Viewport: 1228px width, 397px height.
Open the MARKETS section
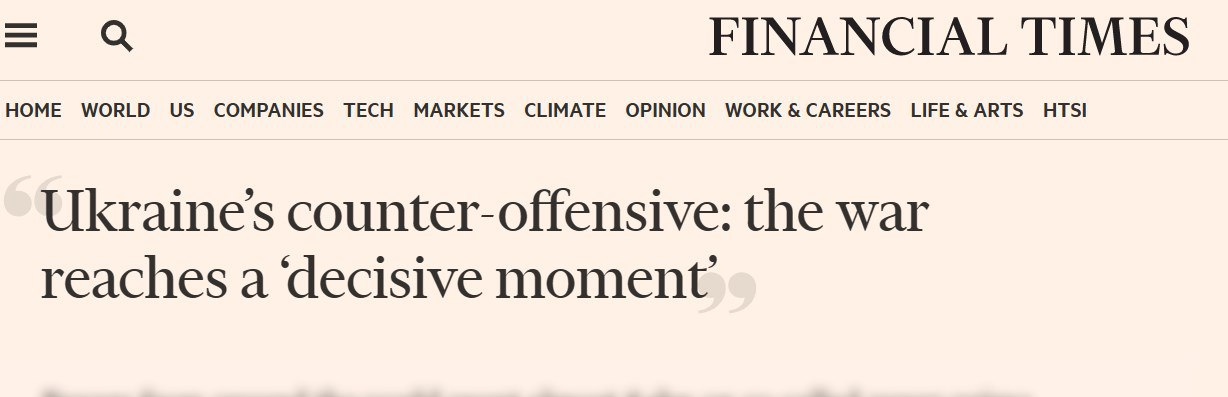coord(459,111)
